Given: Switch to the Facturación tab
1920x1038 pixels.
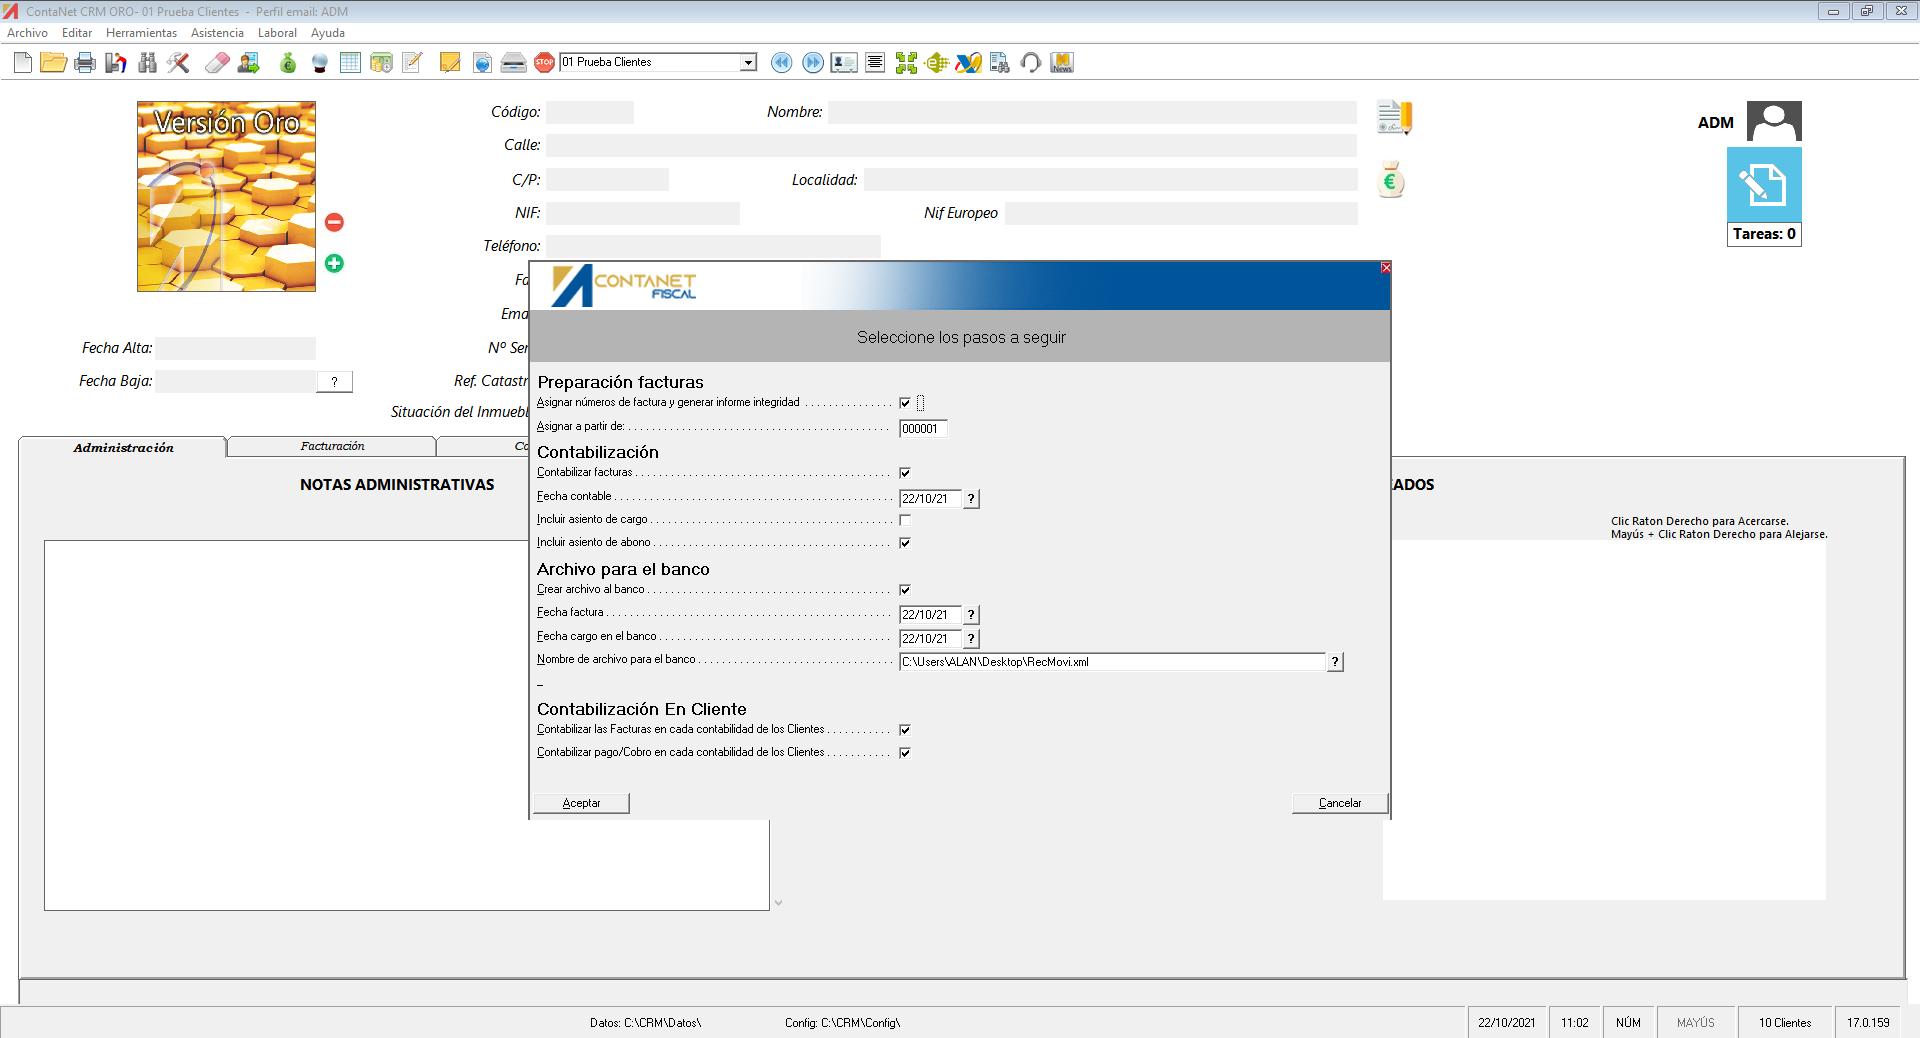Looking at the screenshot, I should point(332,446).
